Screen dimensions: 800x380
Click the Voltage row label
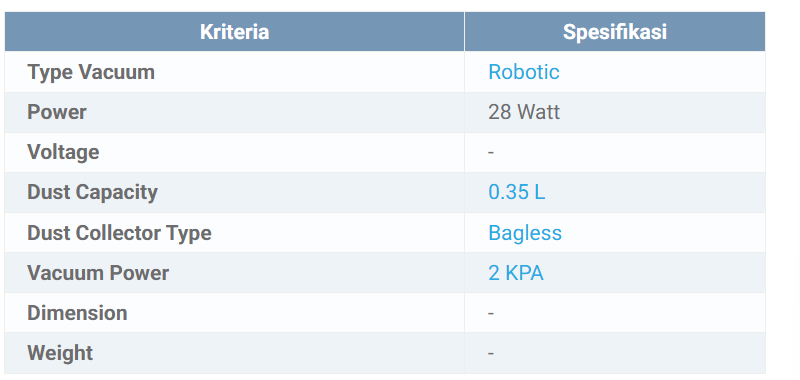[63, 152]
